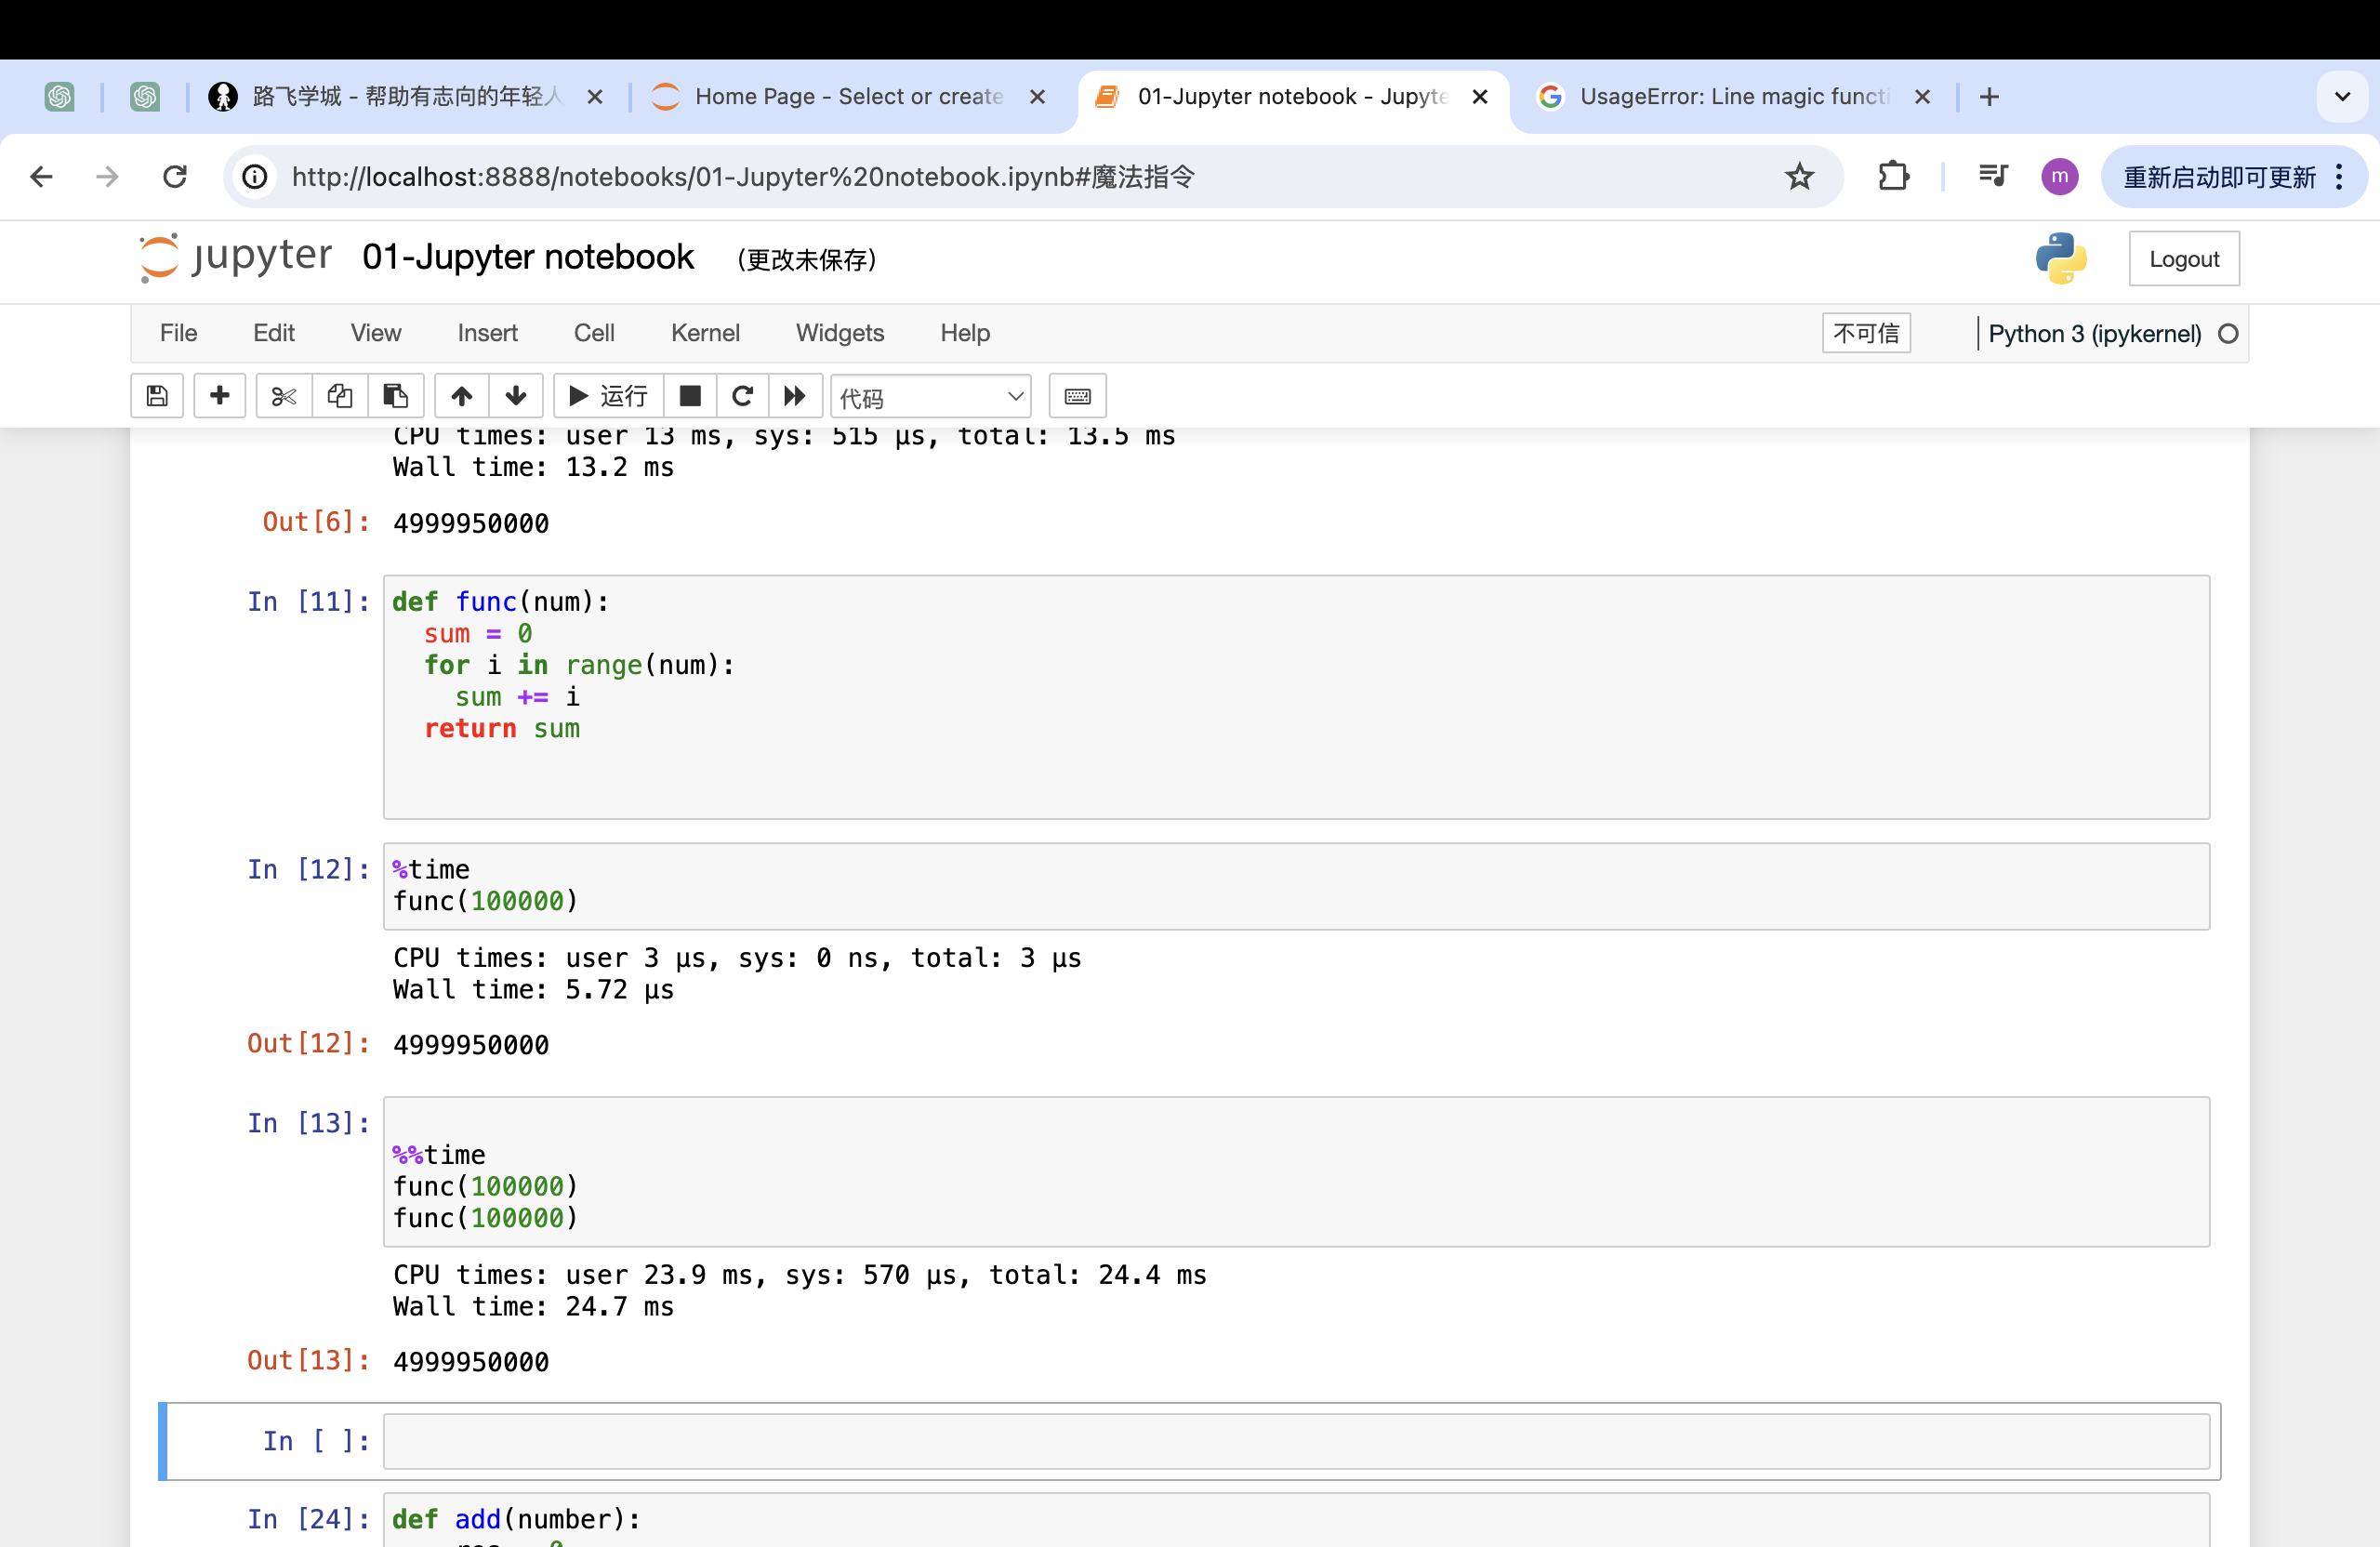Open media control icon in browser toolbar
The image size is (2380, 1547).
(1993, 177)
